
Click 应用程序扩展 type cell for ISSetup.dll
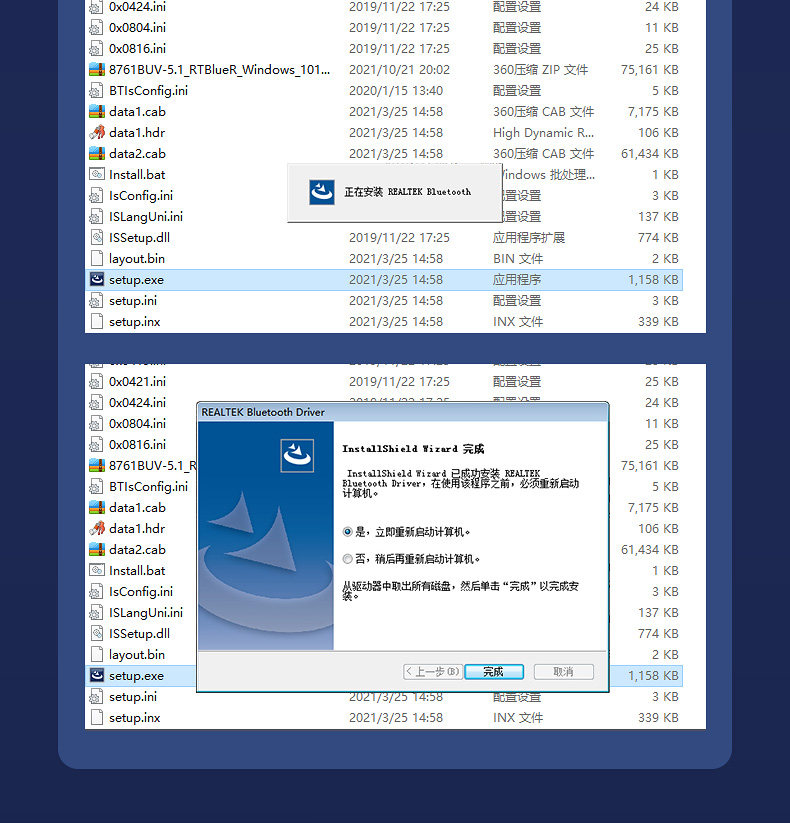pos(529,237)
